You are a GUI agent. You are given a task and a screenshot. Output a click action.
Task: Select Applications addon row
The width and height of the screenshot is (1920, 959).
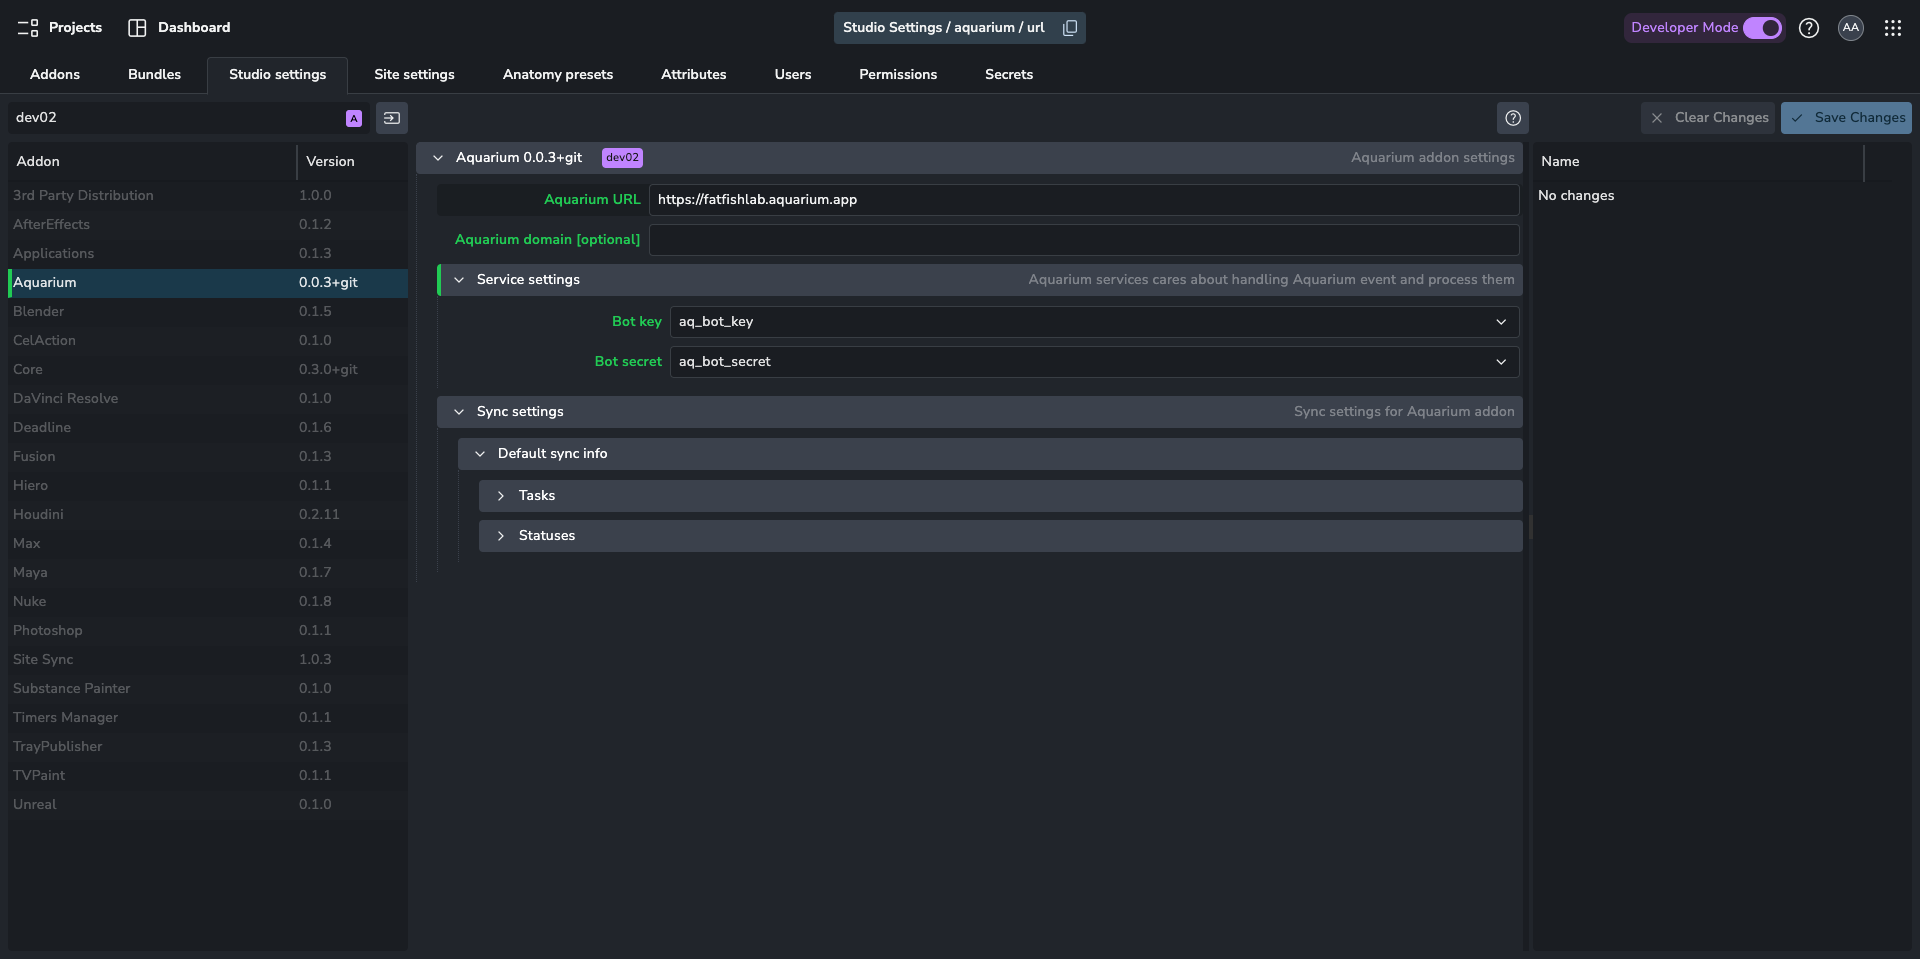point(208,254)
